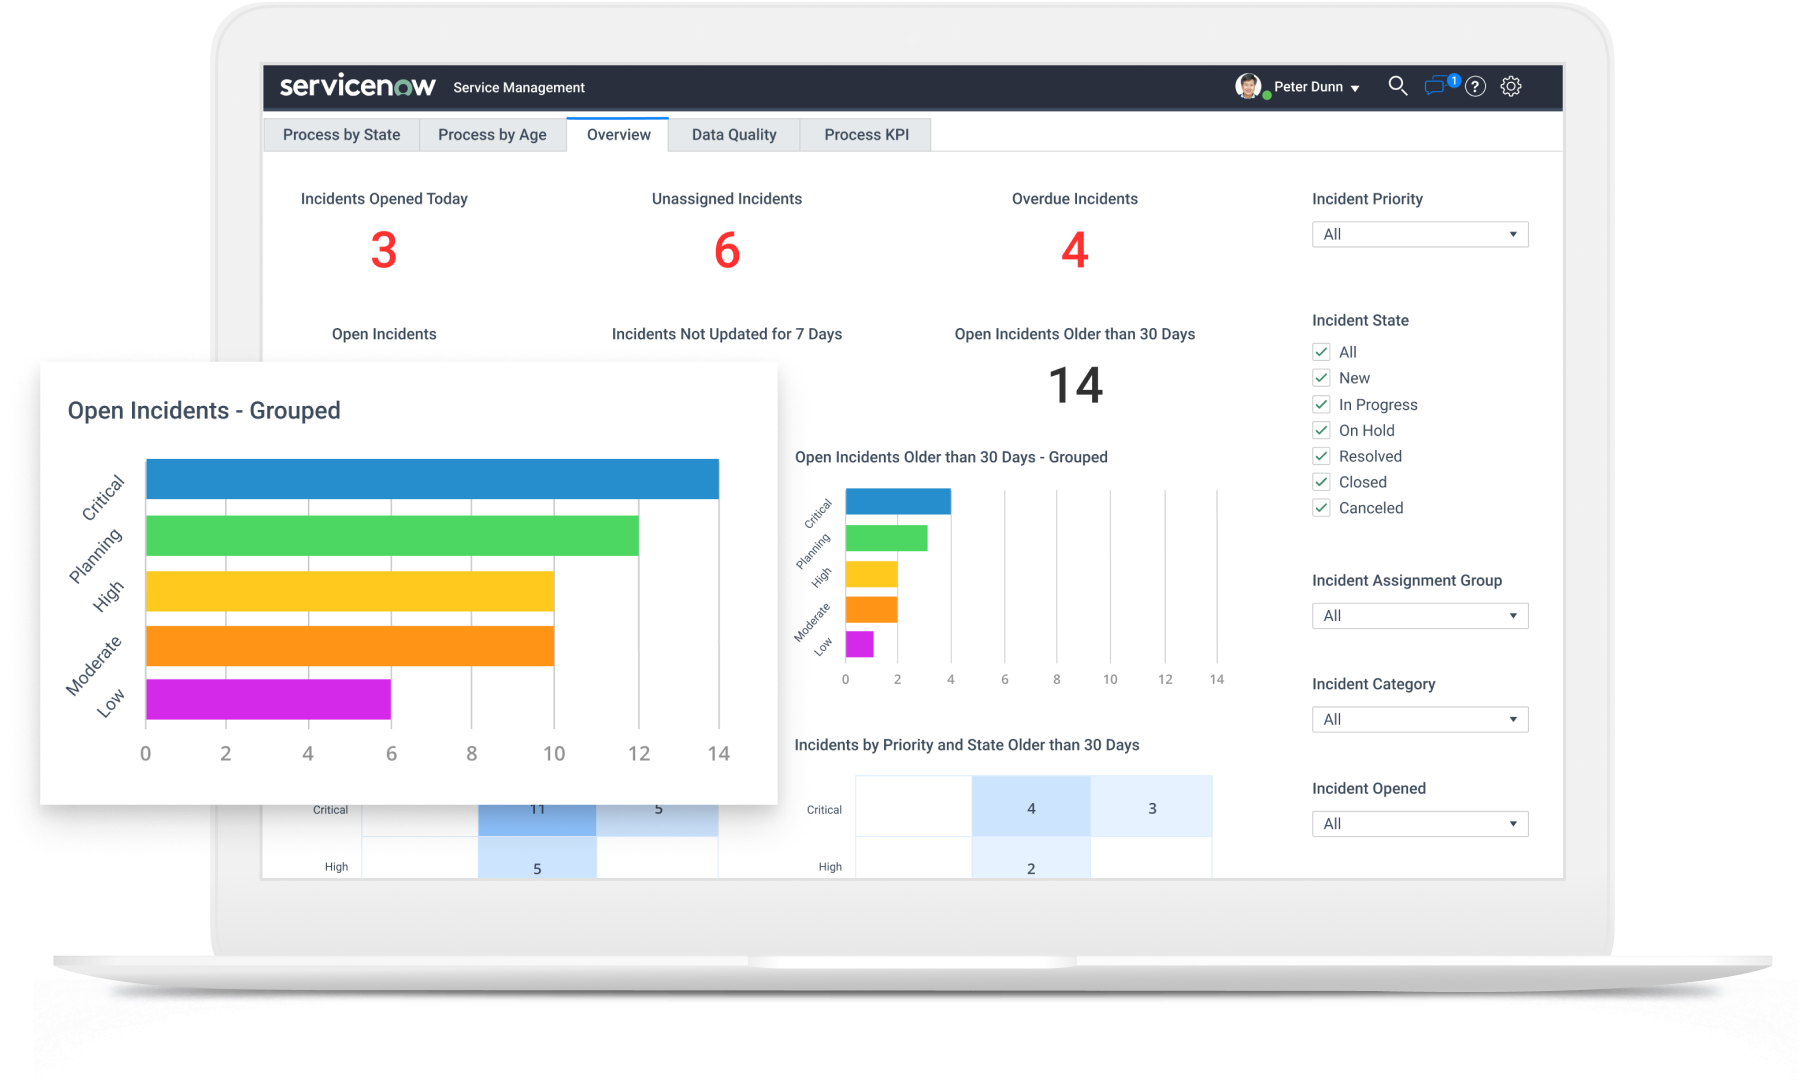Expand the Peter Dunn user menu arrow
Image resolution: width=1798 pixels, height=1087 pixels.
tap(1355, 88)
